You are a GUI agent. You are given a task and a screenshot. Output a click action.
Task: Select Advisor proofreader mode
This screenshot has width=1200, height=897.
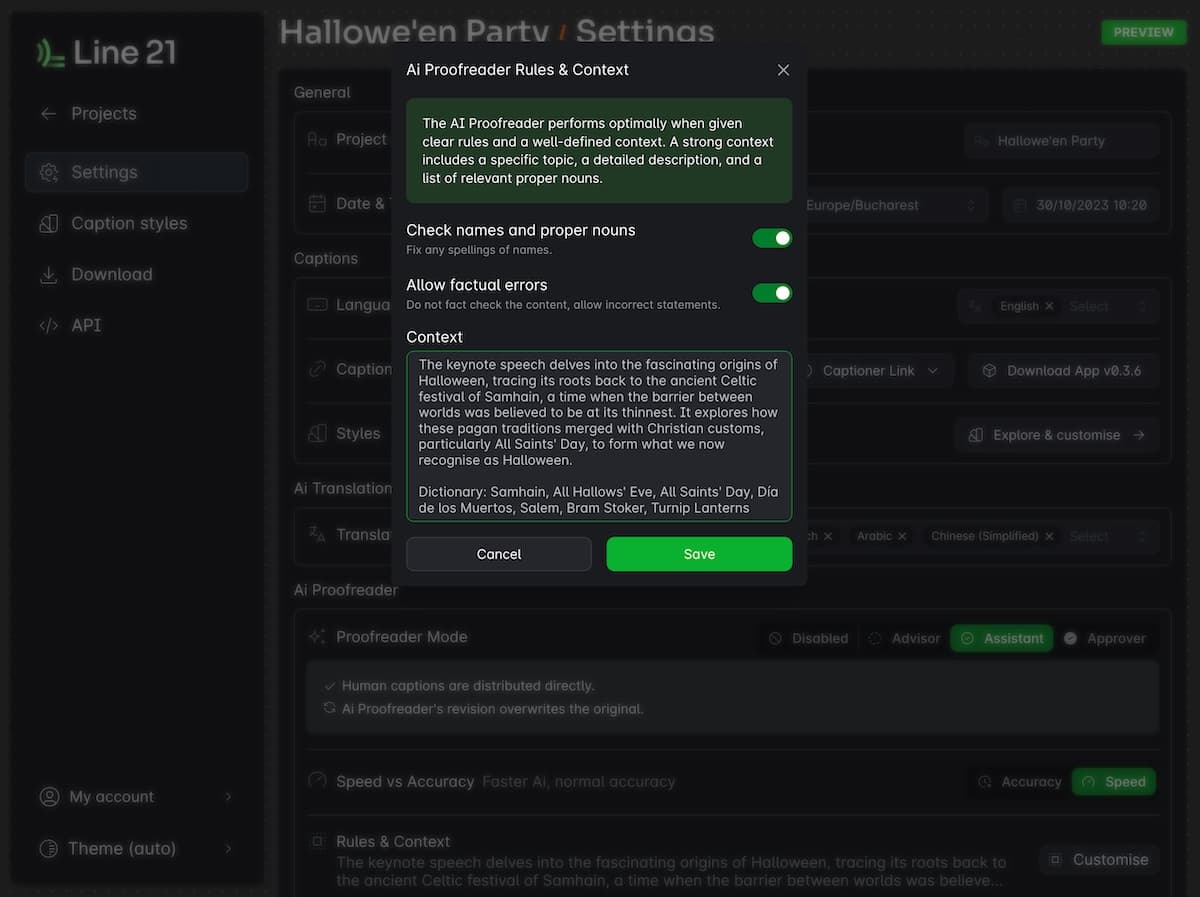point(904,638)
